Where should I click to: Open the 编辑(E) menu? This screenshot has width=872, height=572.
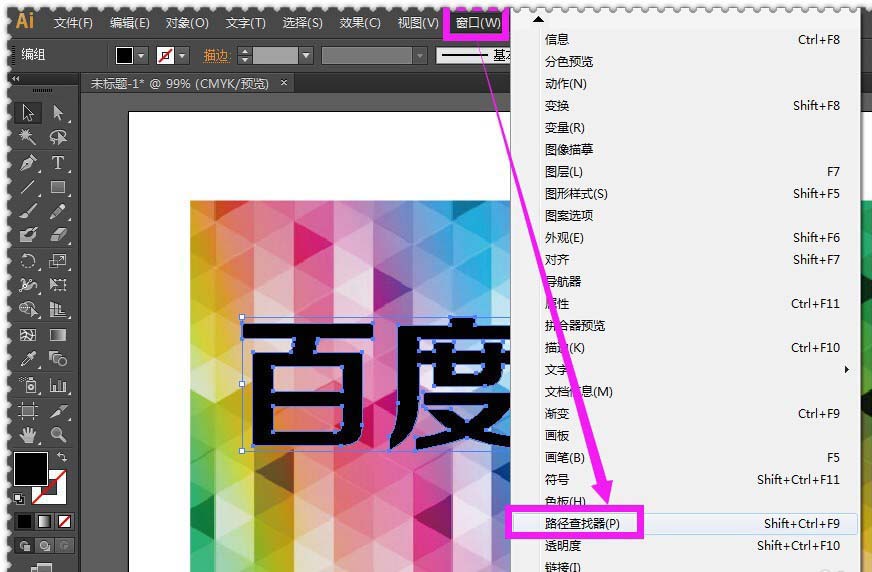130,23
